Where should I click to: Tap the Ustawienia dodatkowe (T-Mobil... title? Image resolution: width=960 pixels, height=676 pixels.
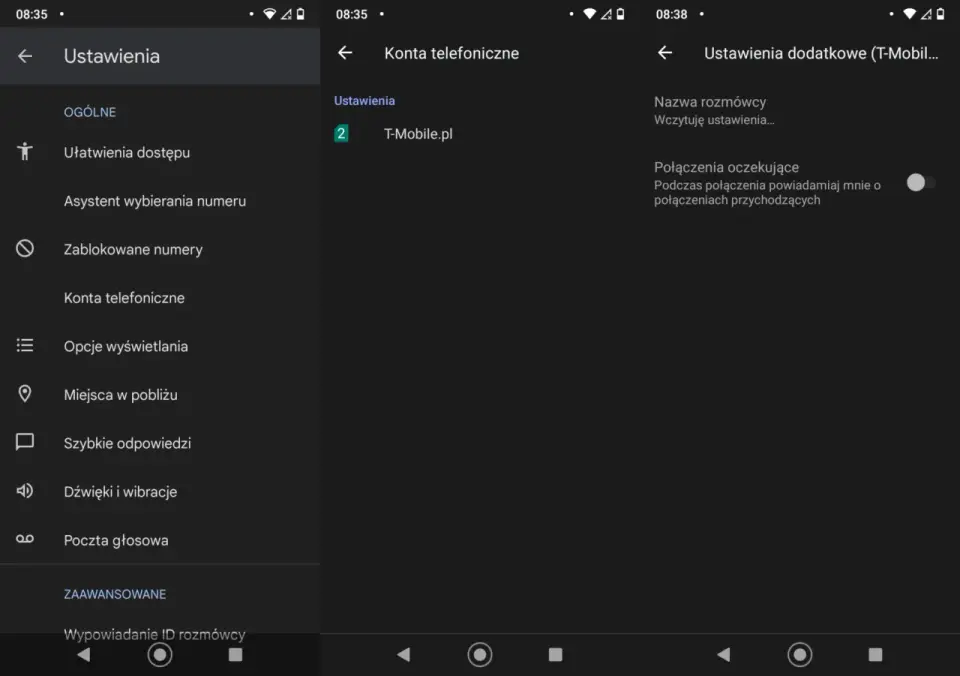click(x=821, y=53)
